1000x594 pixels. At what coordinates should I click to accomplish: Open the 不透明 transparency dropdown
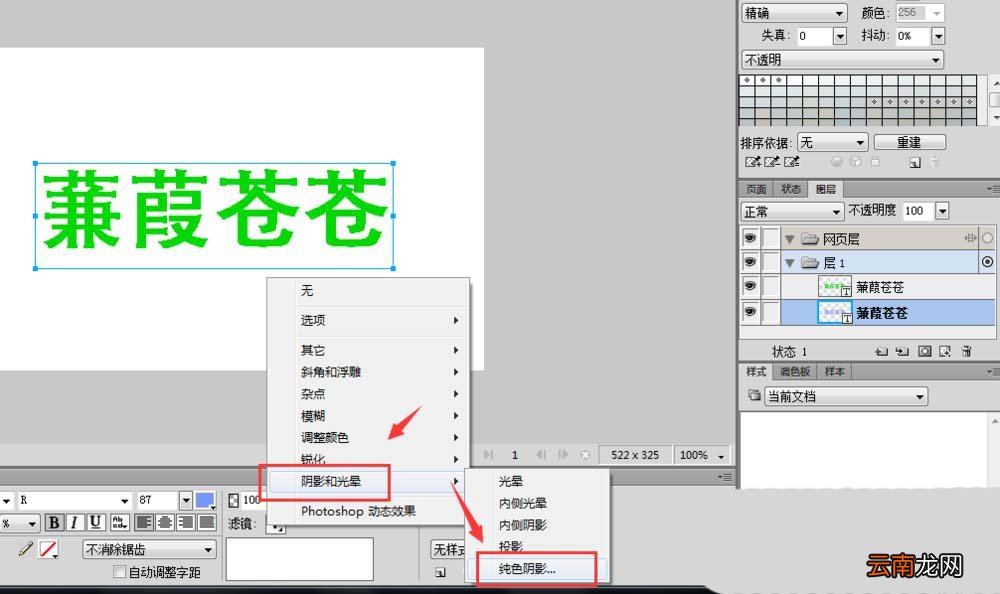click(842, 59)
